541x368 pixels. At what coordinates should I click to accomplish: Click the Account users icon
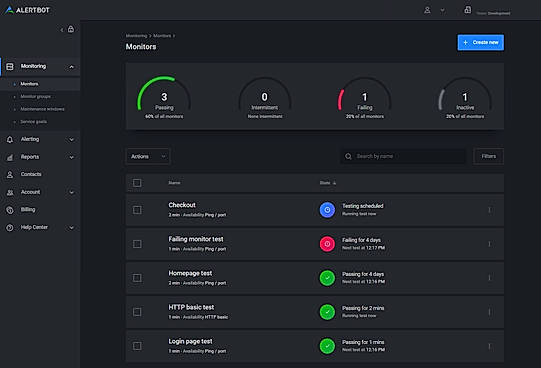[10, 192]
